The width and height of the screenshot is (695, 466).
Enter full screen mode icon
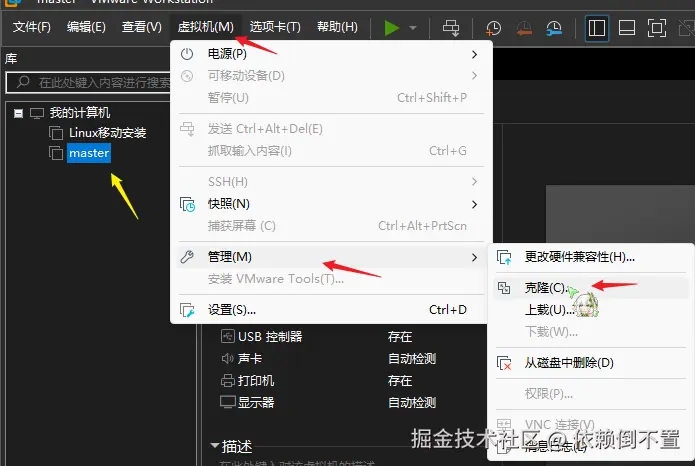coord(656,28)
